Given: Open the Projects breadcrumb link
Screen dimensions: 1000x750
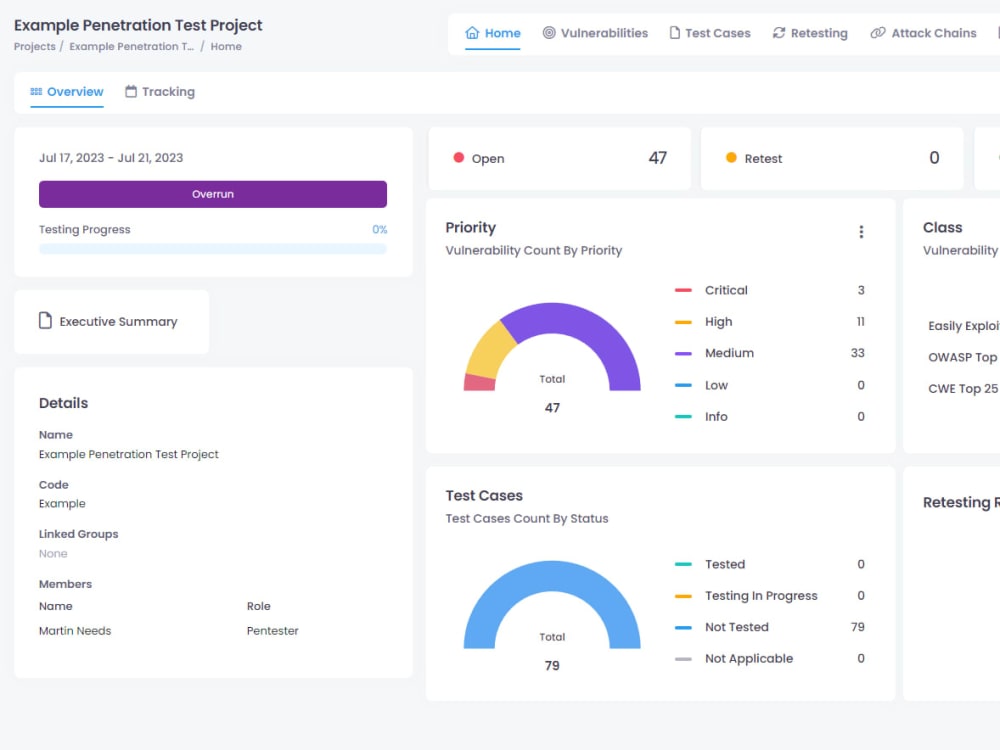Looking at the screenshot, I should tap(34, 46).
